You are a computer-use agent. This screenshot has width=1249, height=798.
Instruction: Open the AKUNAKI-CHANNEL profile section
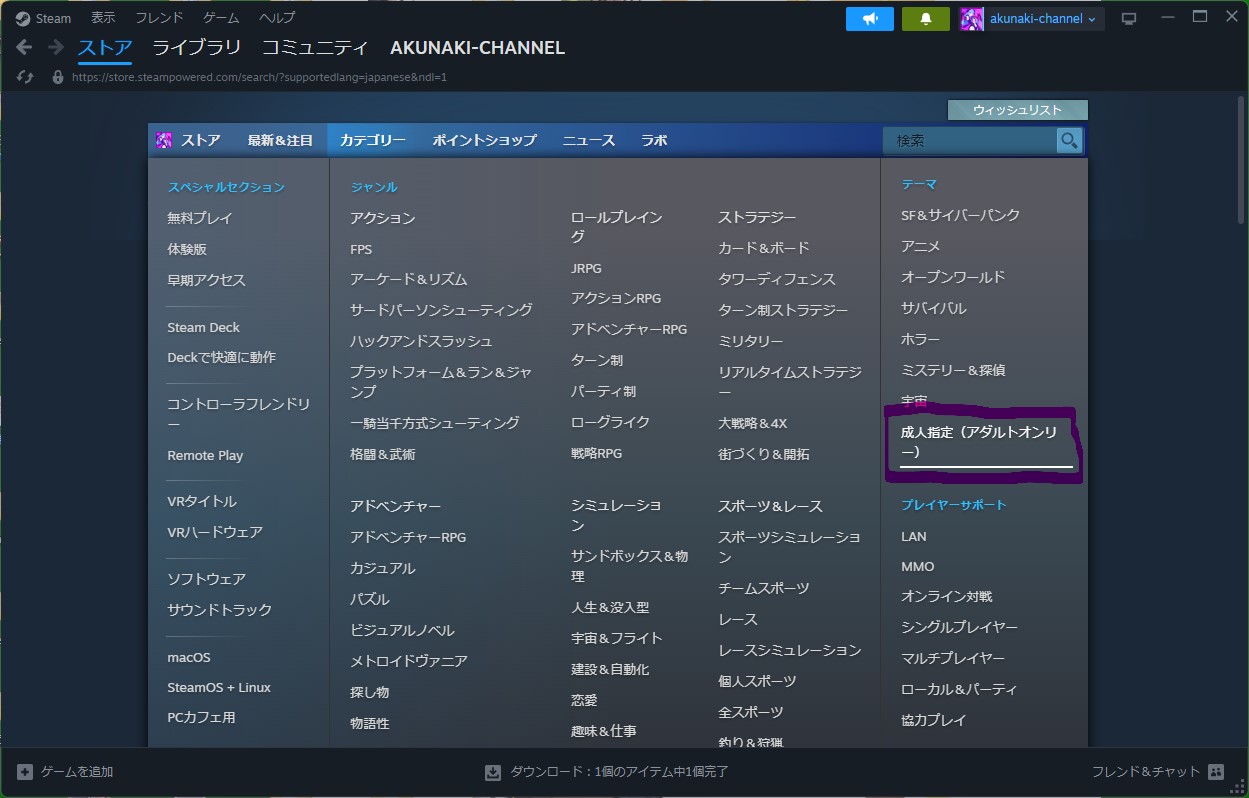[x=477, y=47]
